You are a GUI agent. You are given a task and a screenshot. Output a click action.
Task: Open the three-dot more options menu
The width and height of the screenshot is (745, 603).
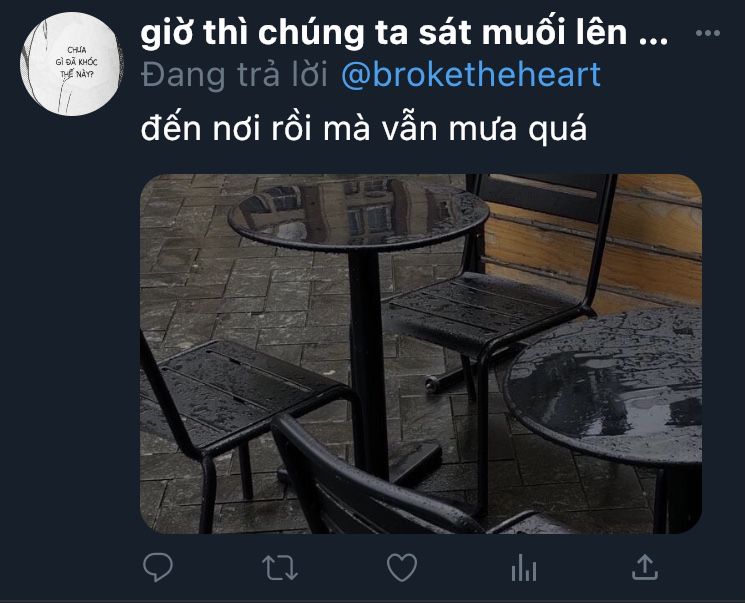708,33
